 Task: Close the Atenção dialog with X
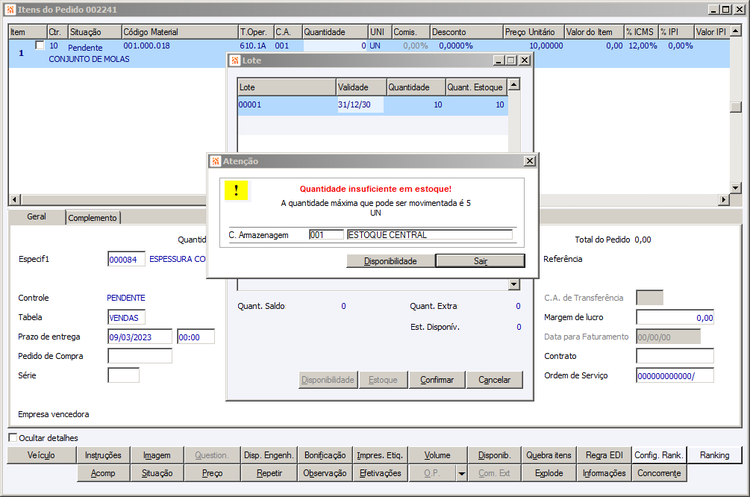tap(529, 161)
